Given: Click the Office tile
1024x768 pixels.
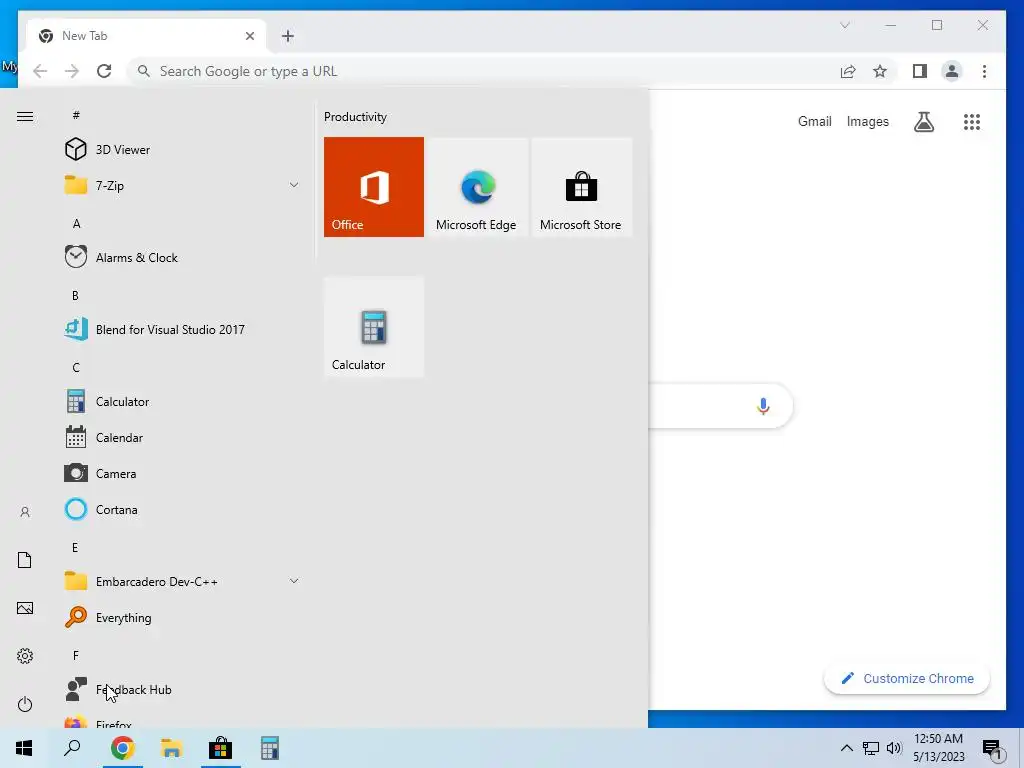Looking at the screenshot, I should point(374,187).
